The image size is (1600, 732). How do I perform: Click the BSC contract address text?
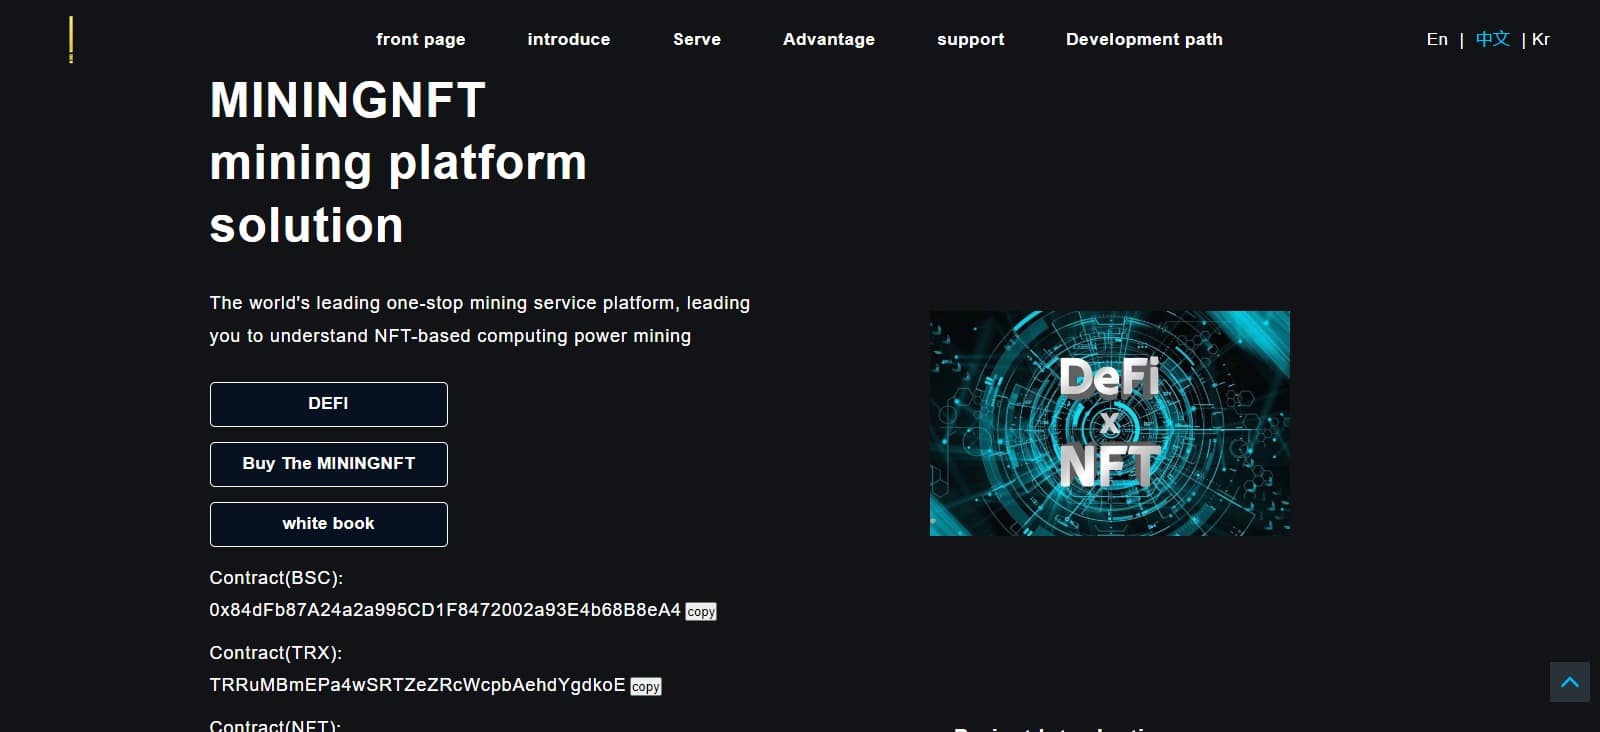[444, 610]
